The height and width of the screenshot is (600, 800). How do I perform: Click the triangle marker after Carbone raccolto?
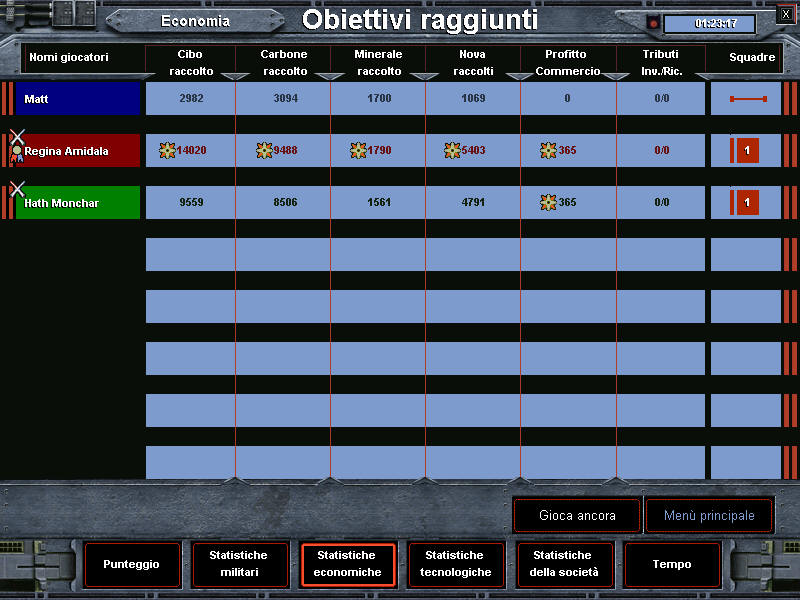(330, 76)
